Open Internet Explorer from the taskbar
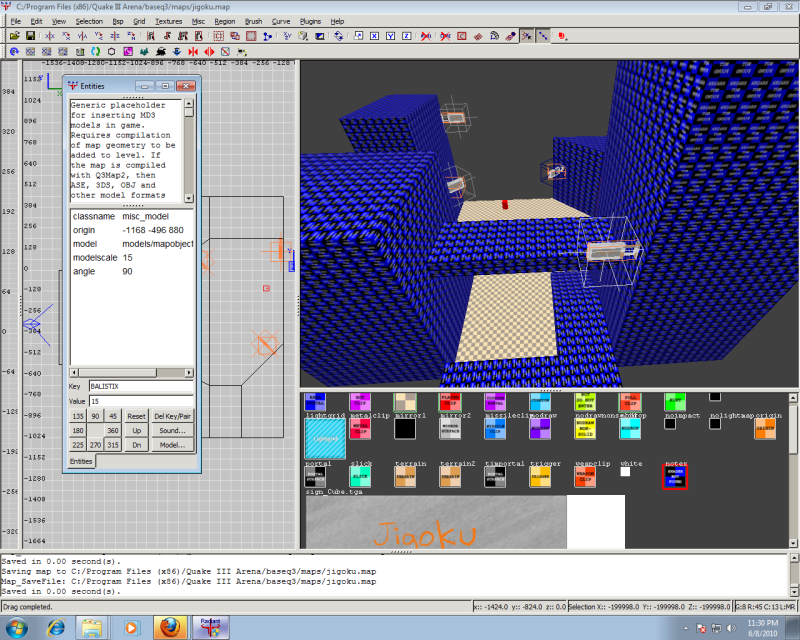The height and width of the screenshot is (640, 800). 56,628
